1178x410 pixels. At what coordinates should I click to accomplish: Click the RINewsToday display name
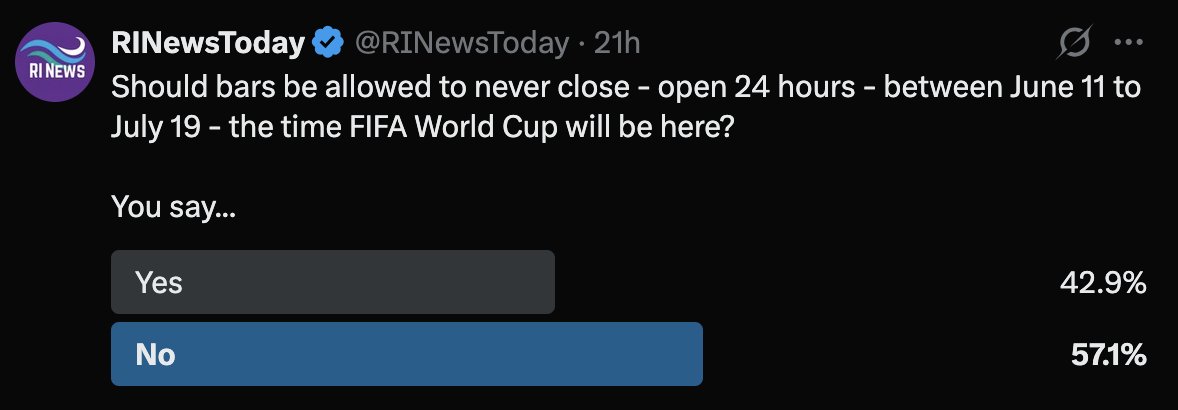click(208, 43)
